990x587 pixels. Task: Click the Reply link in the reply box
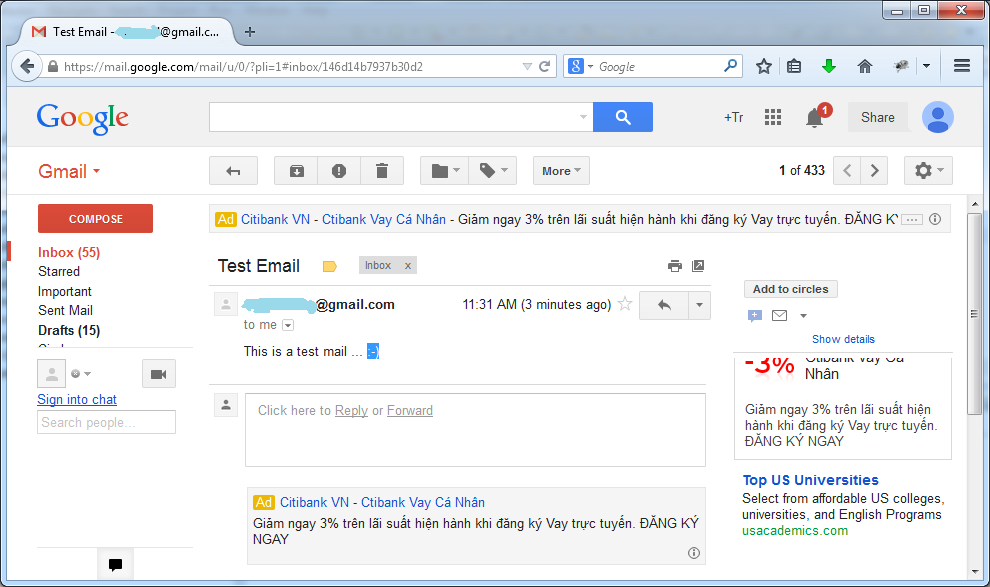[x=351, y=410]
